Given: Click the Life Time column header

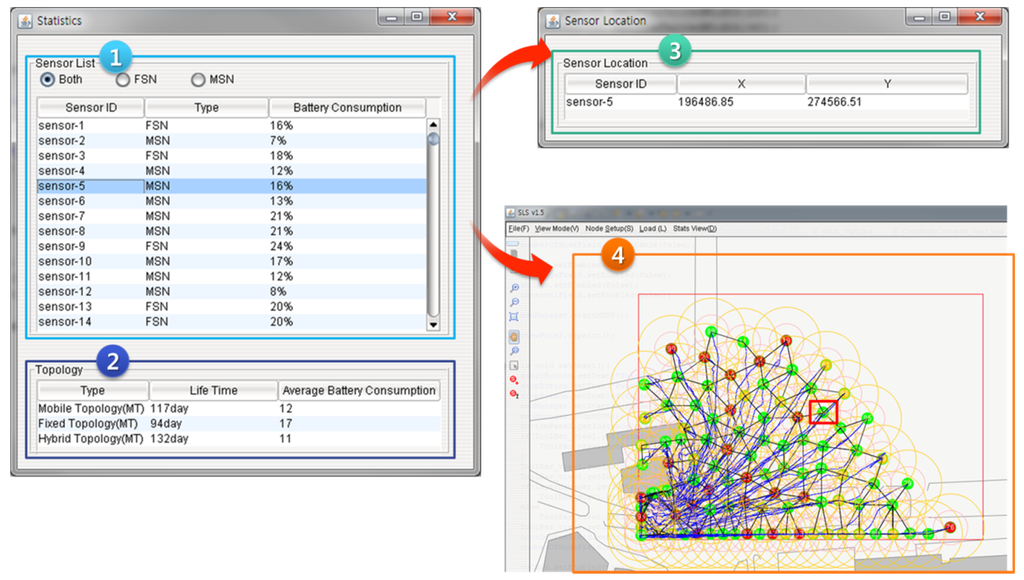Looking at the screenshot, I should [213, 391].
